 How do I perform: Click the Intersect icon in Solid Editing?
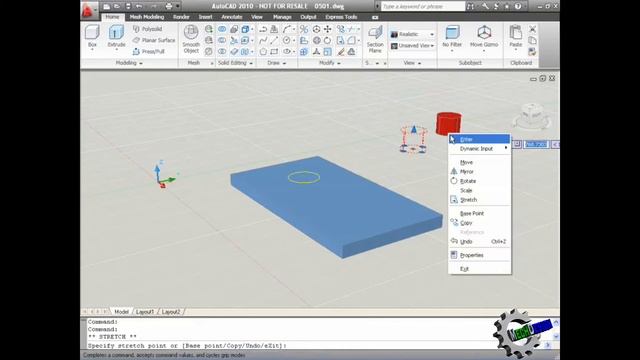(x=222, y=52)
